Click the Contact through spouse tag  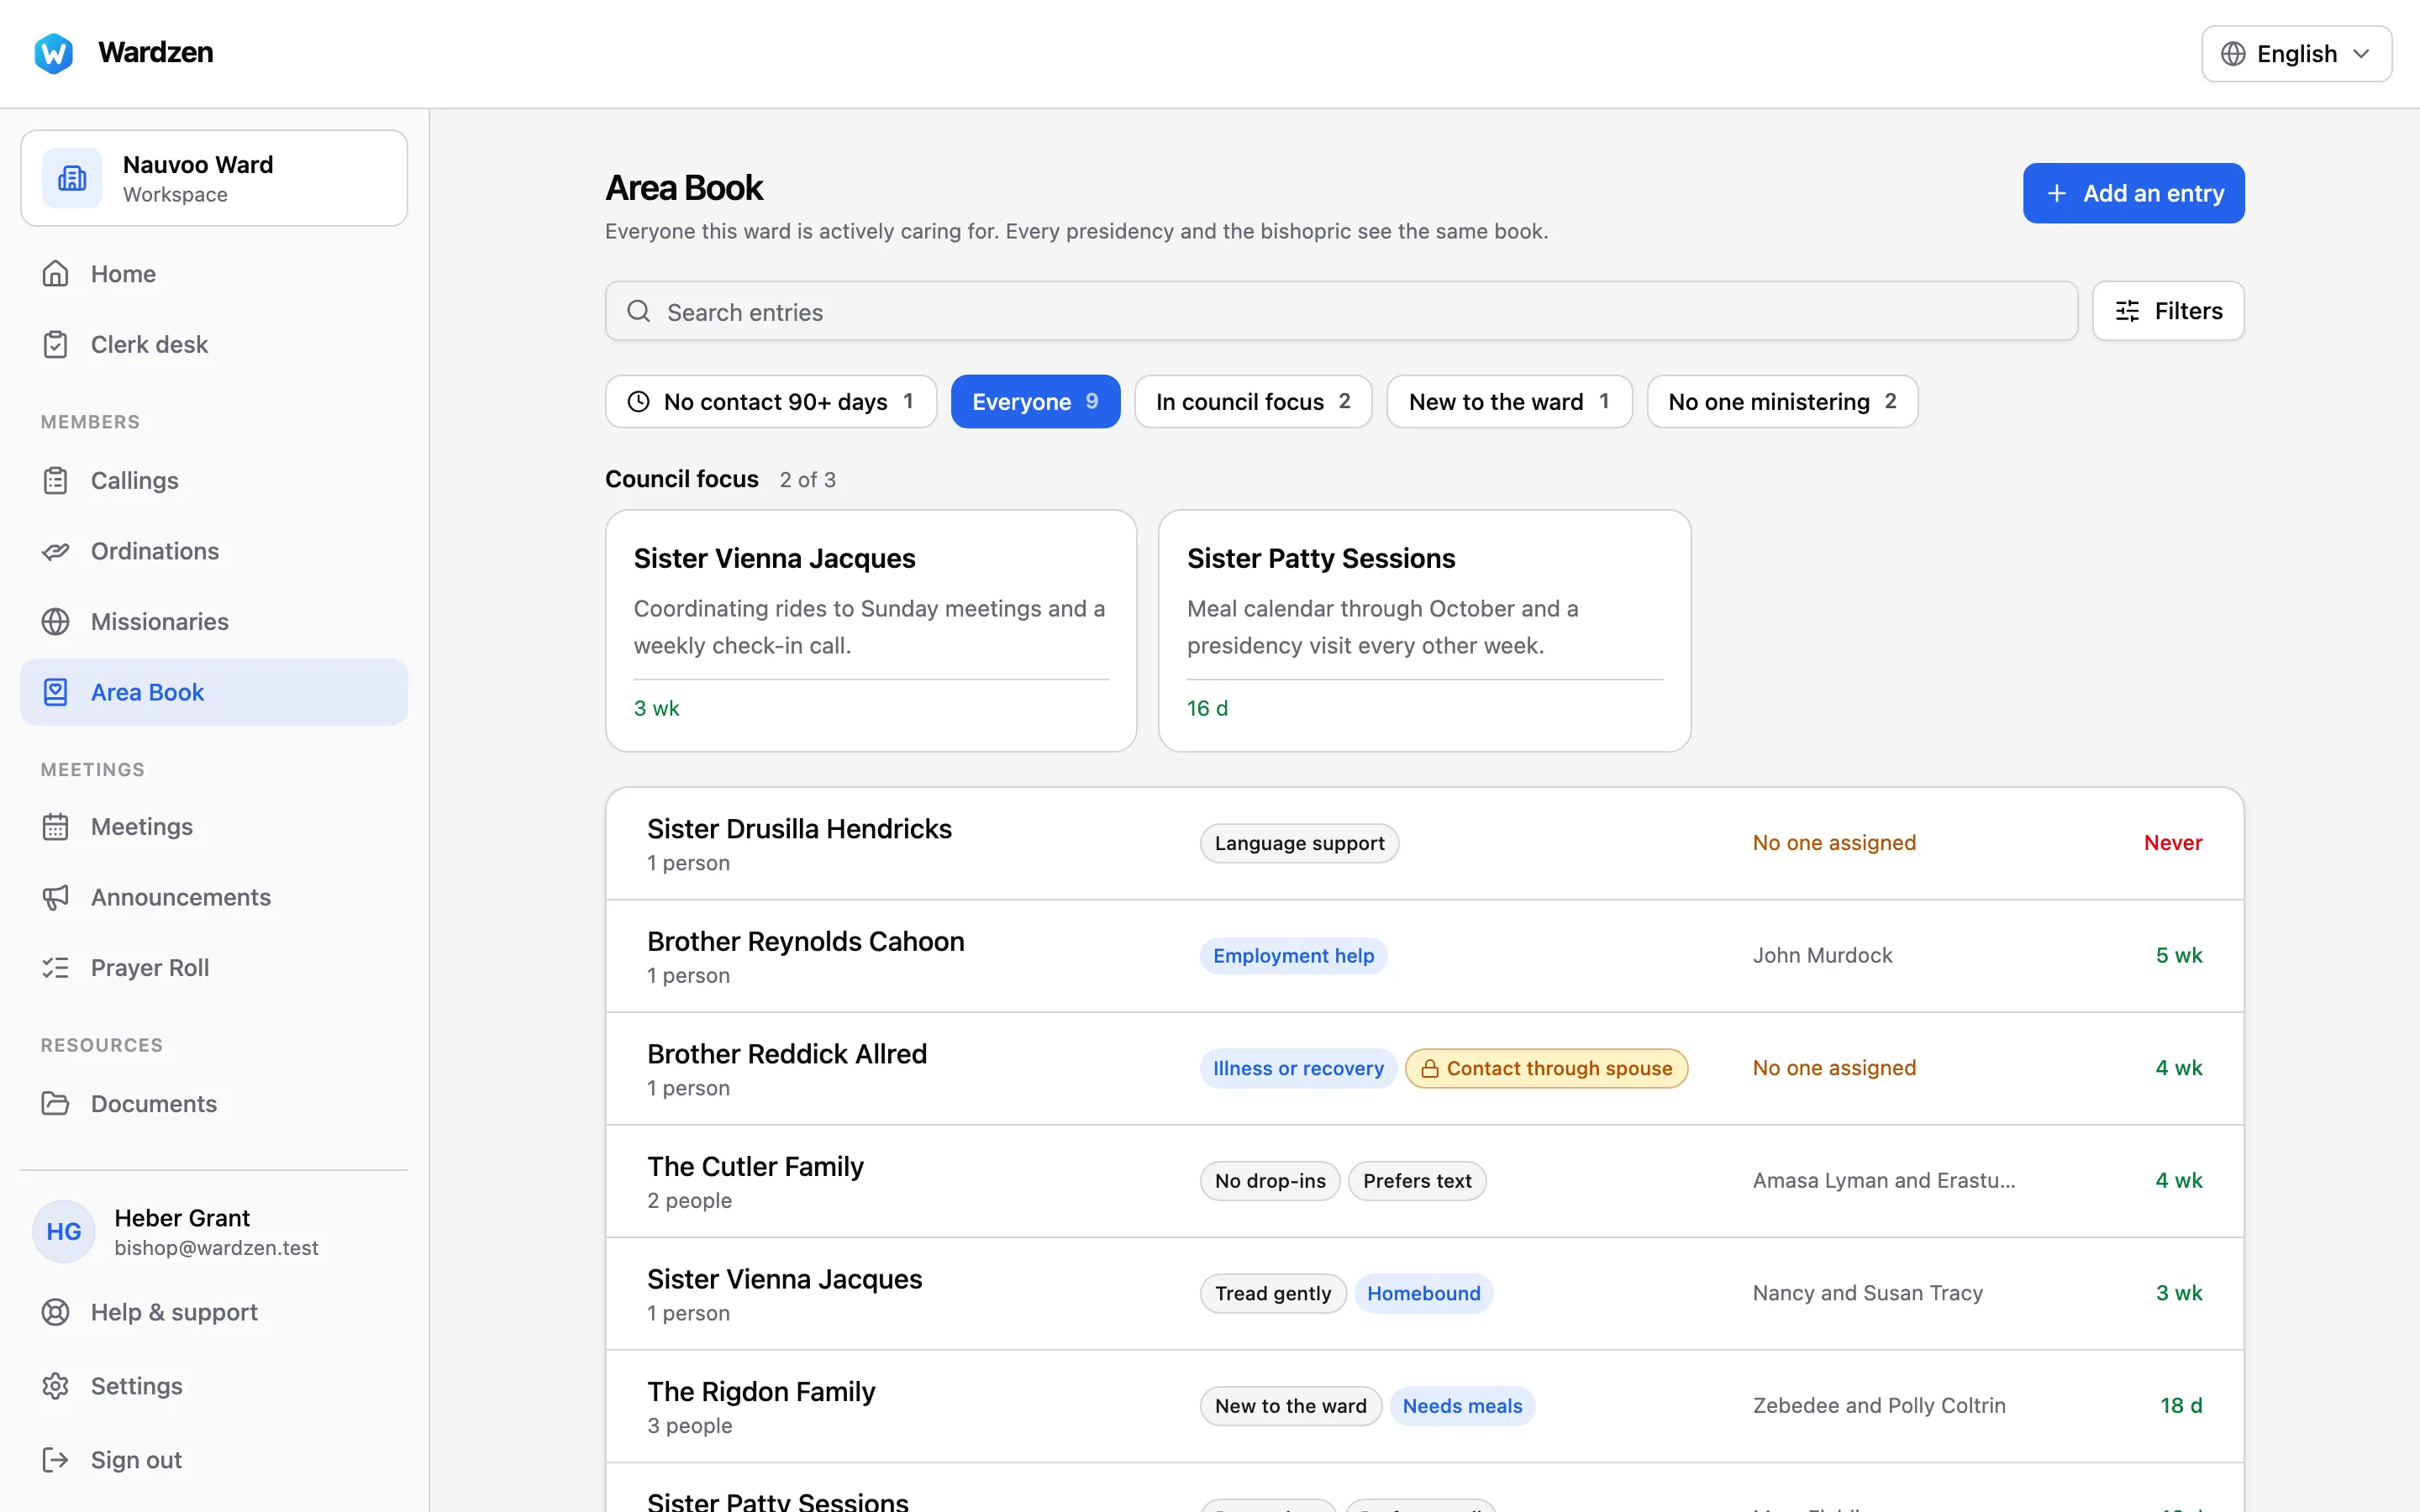(1546, 1068)
